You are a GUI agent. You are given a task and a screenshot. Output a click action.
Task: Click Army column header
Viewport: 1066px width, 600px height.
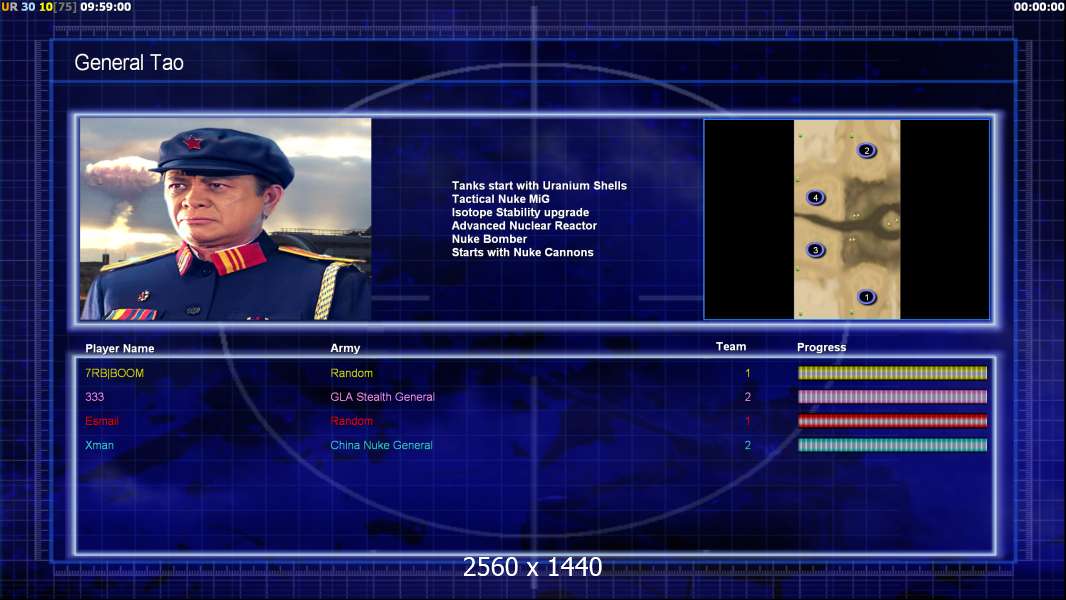coord(345,348)
